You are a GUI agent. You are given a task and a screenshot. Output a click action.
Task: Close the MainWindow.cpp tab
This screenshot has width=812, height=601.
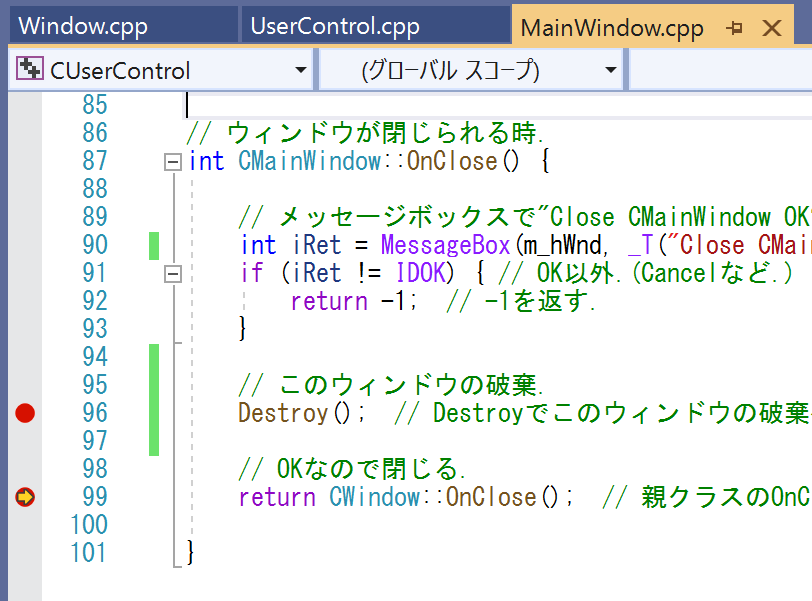772,28
